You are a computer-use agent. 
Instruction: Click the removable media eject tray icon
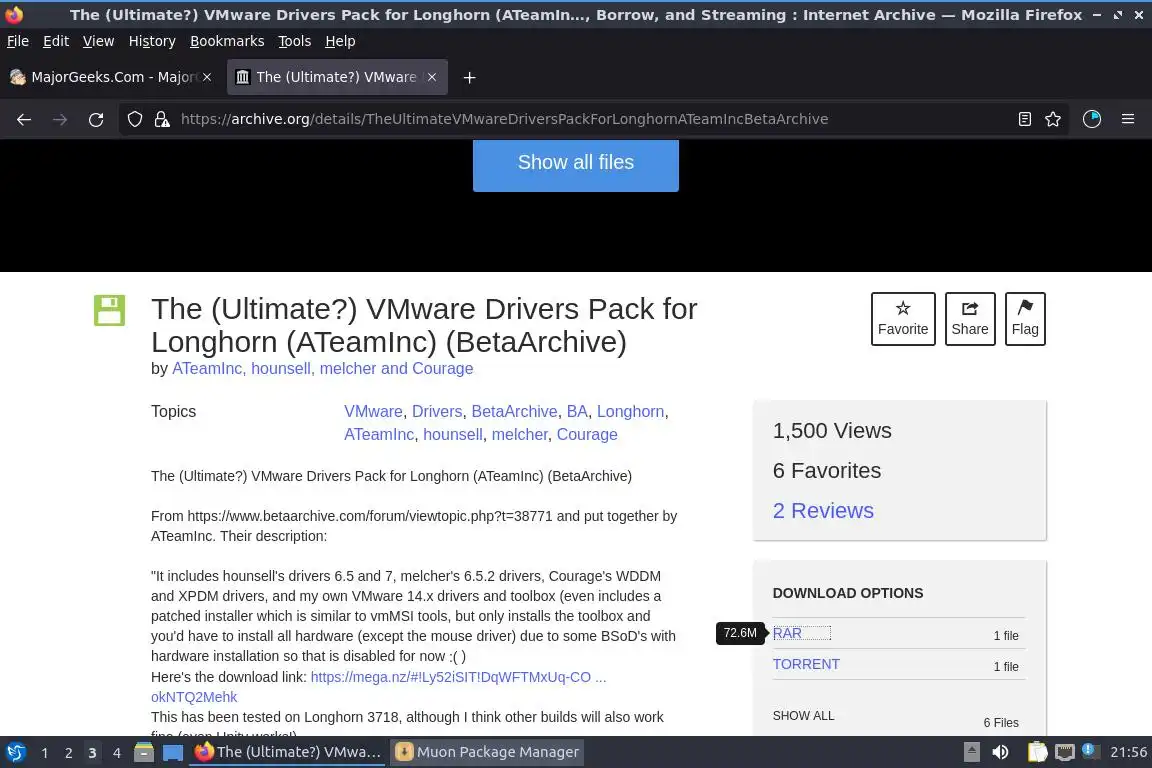[971, 752]
